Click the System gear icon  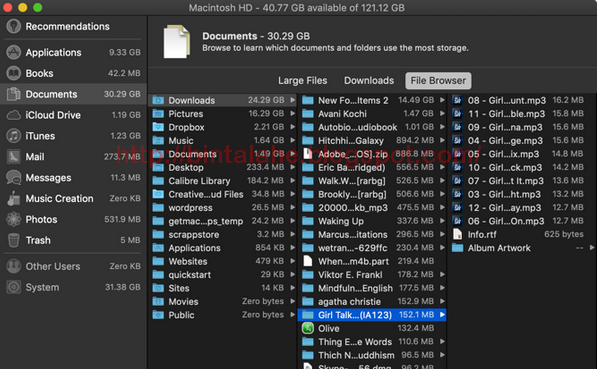(14, 287)
